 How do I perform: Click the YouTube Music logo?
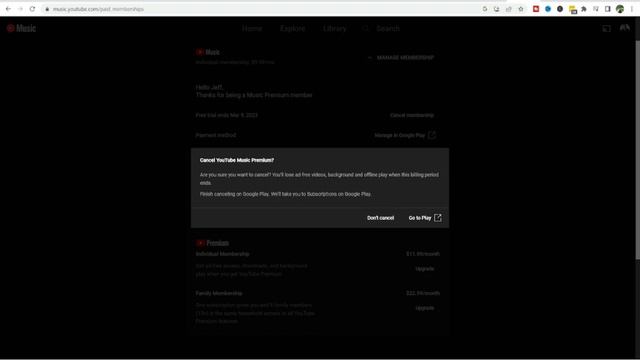[x=21, y=28]
